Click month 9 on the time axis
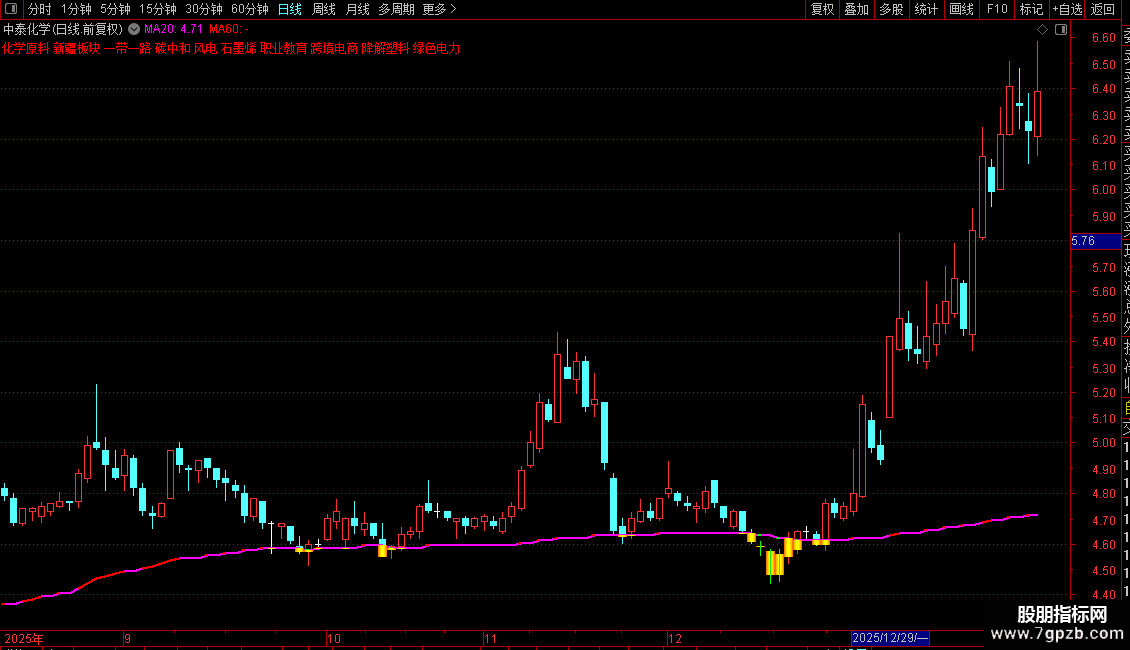This screenshot has height=650, width=1130. click(x=128, y=638)
